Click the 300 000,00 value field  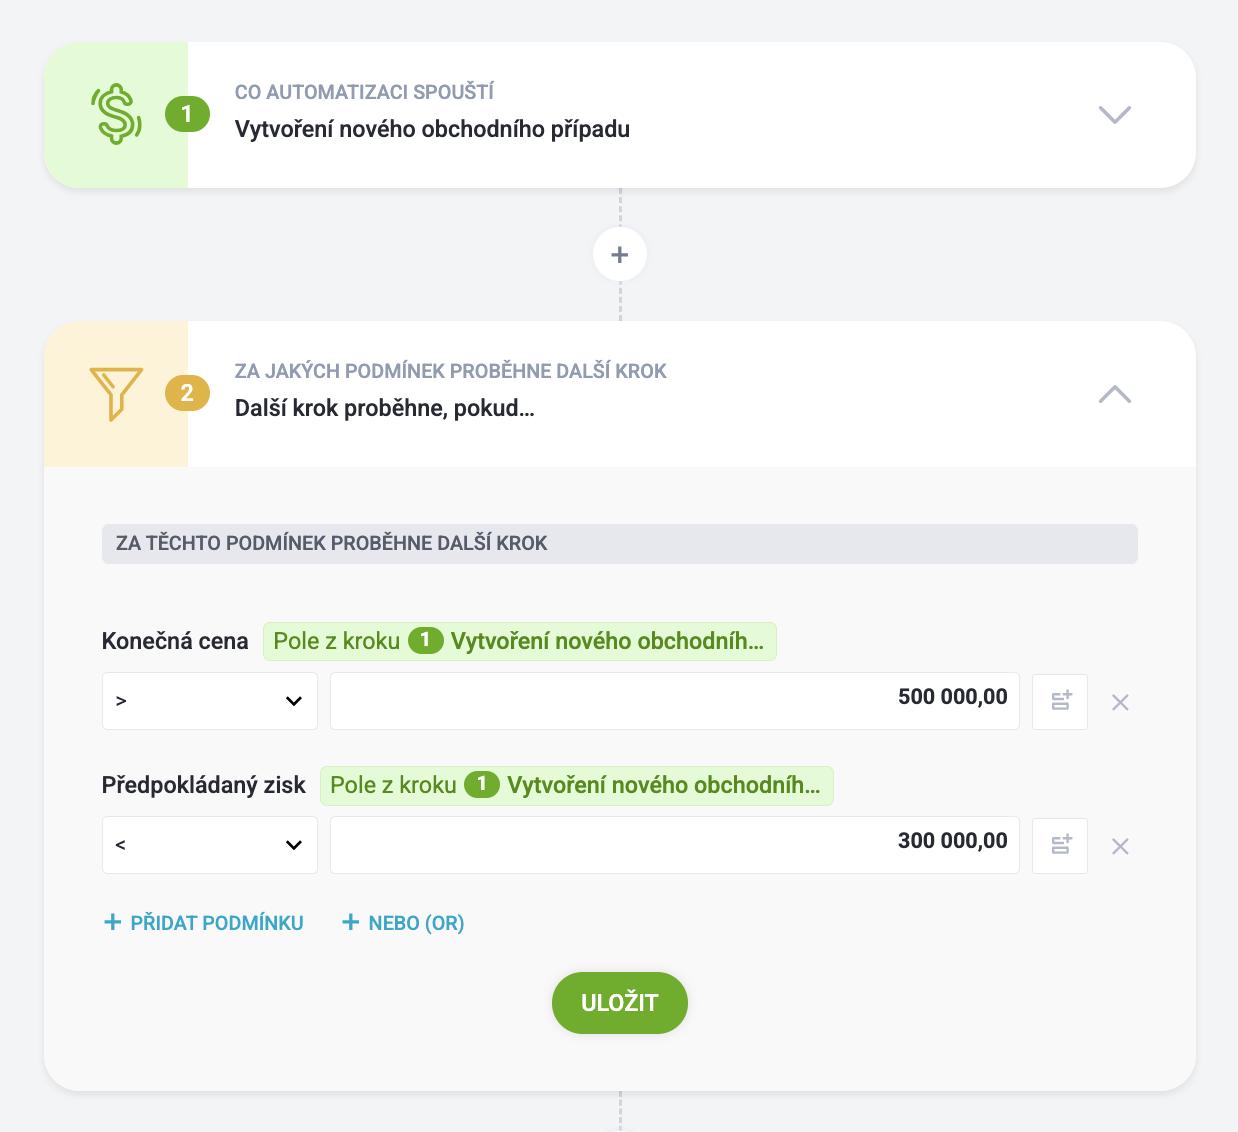675,845
